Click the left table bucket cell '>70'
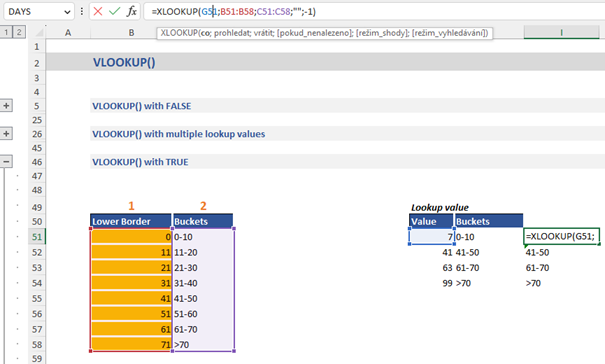 203,344
